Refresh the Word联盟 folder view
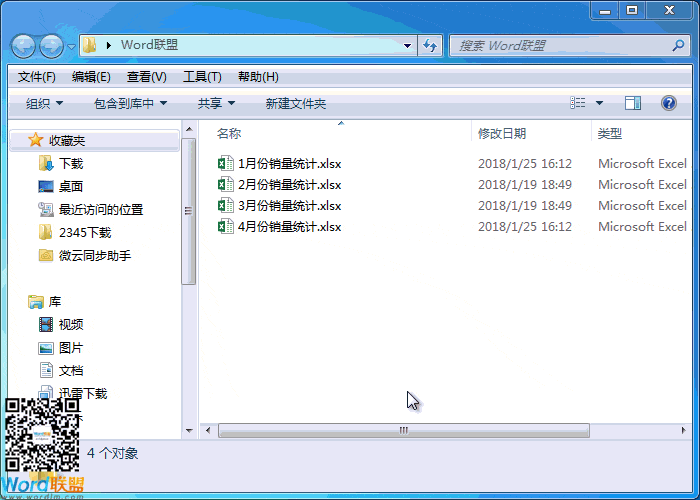700x500 pixels. coord(430,46)
